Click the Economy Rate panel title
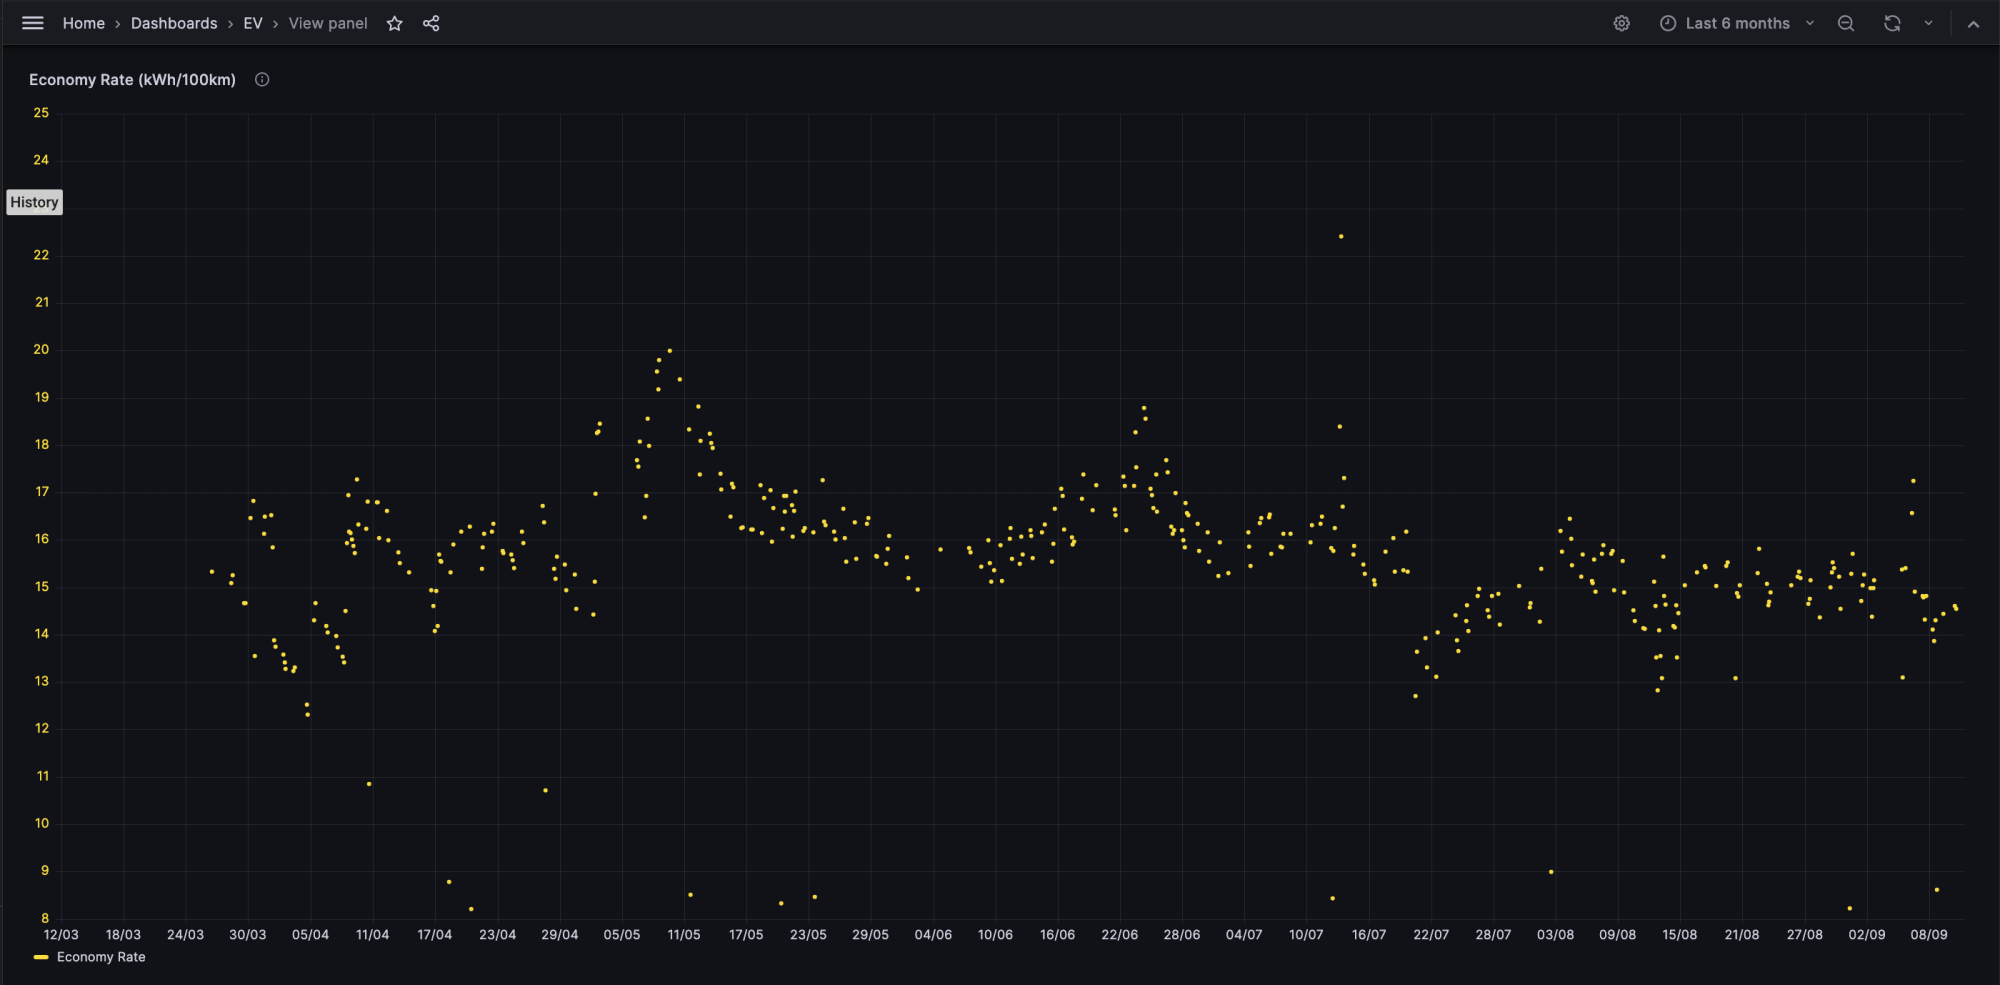 [x=132, y=80]
